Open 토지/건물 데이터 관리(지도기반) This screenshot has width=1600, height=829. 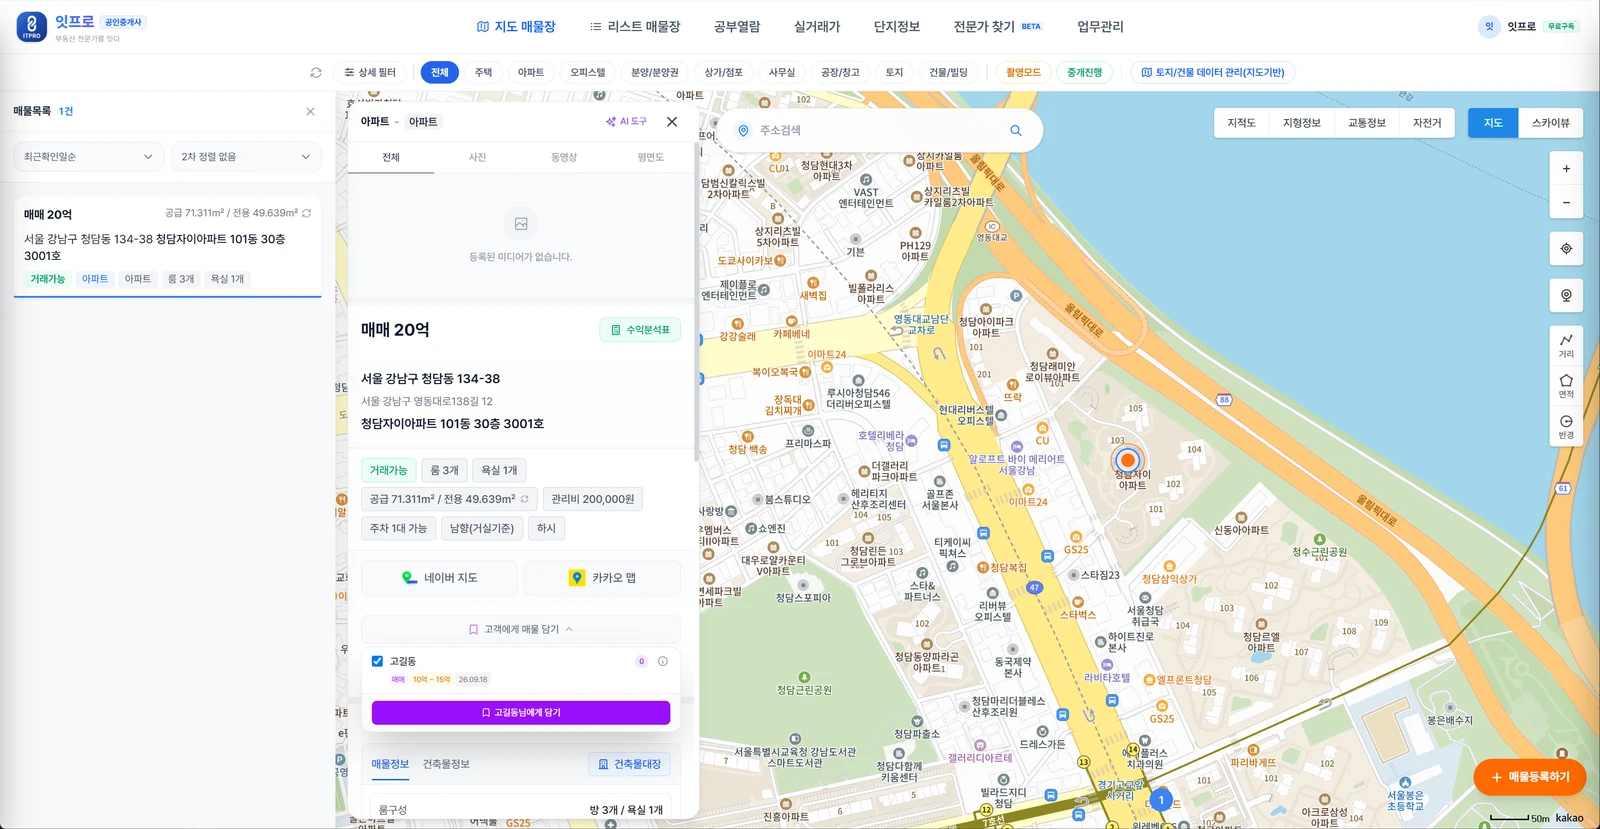1213,72
